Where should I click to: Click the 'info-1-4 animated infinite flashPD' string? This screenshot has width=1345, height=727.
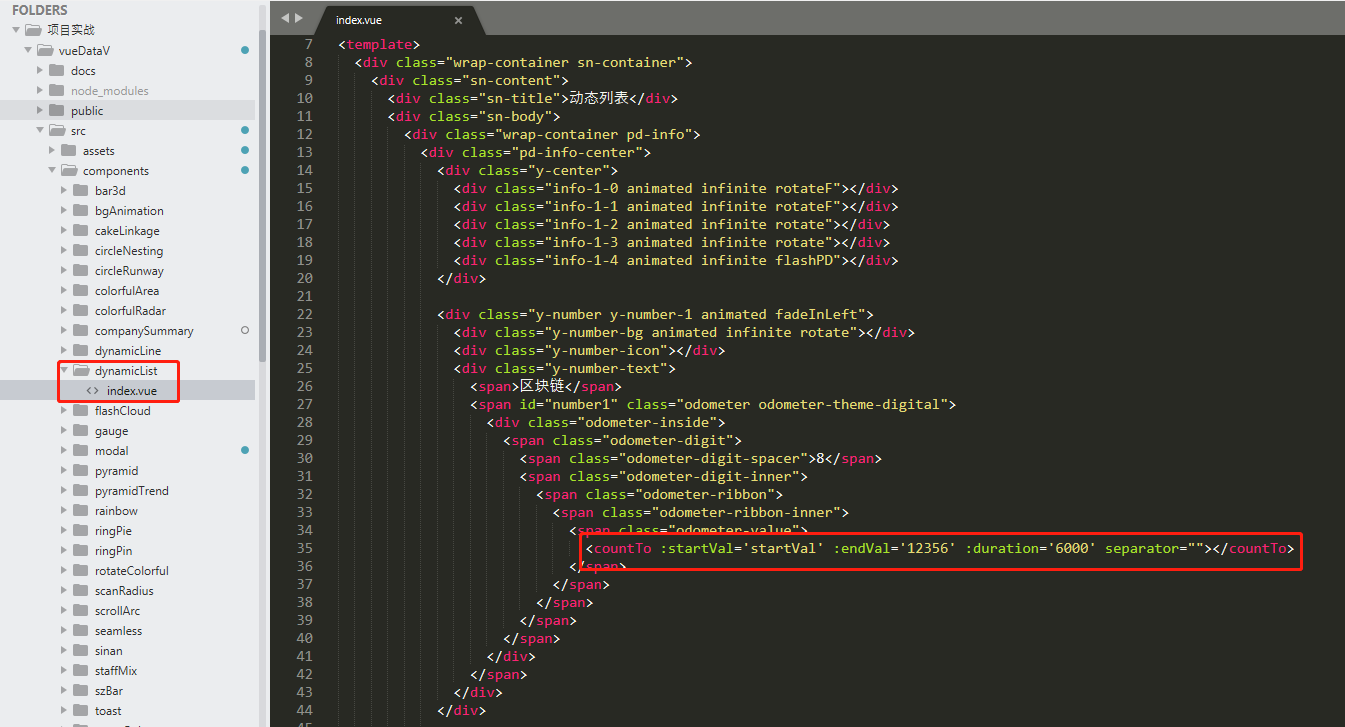click(x=693, y=260)
